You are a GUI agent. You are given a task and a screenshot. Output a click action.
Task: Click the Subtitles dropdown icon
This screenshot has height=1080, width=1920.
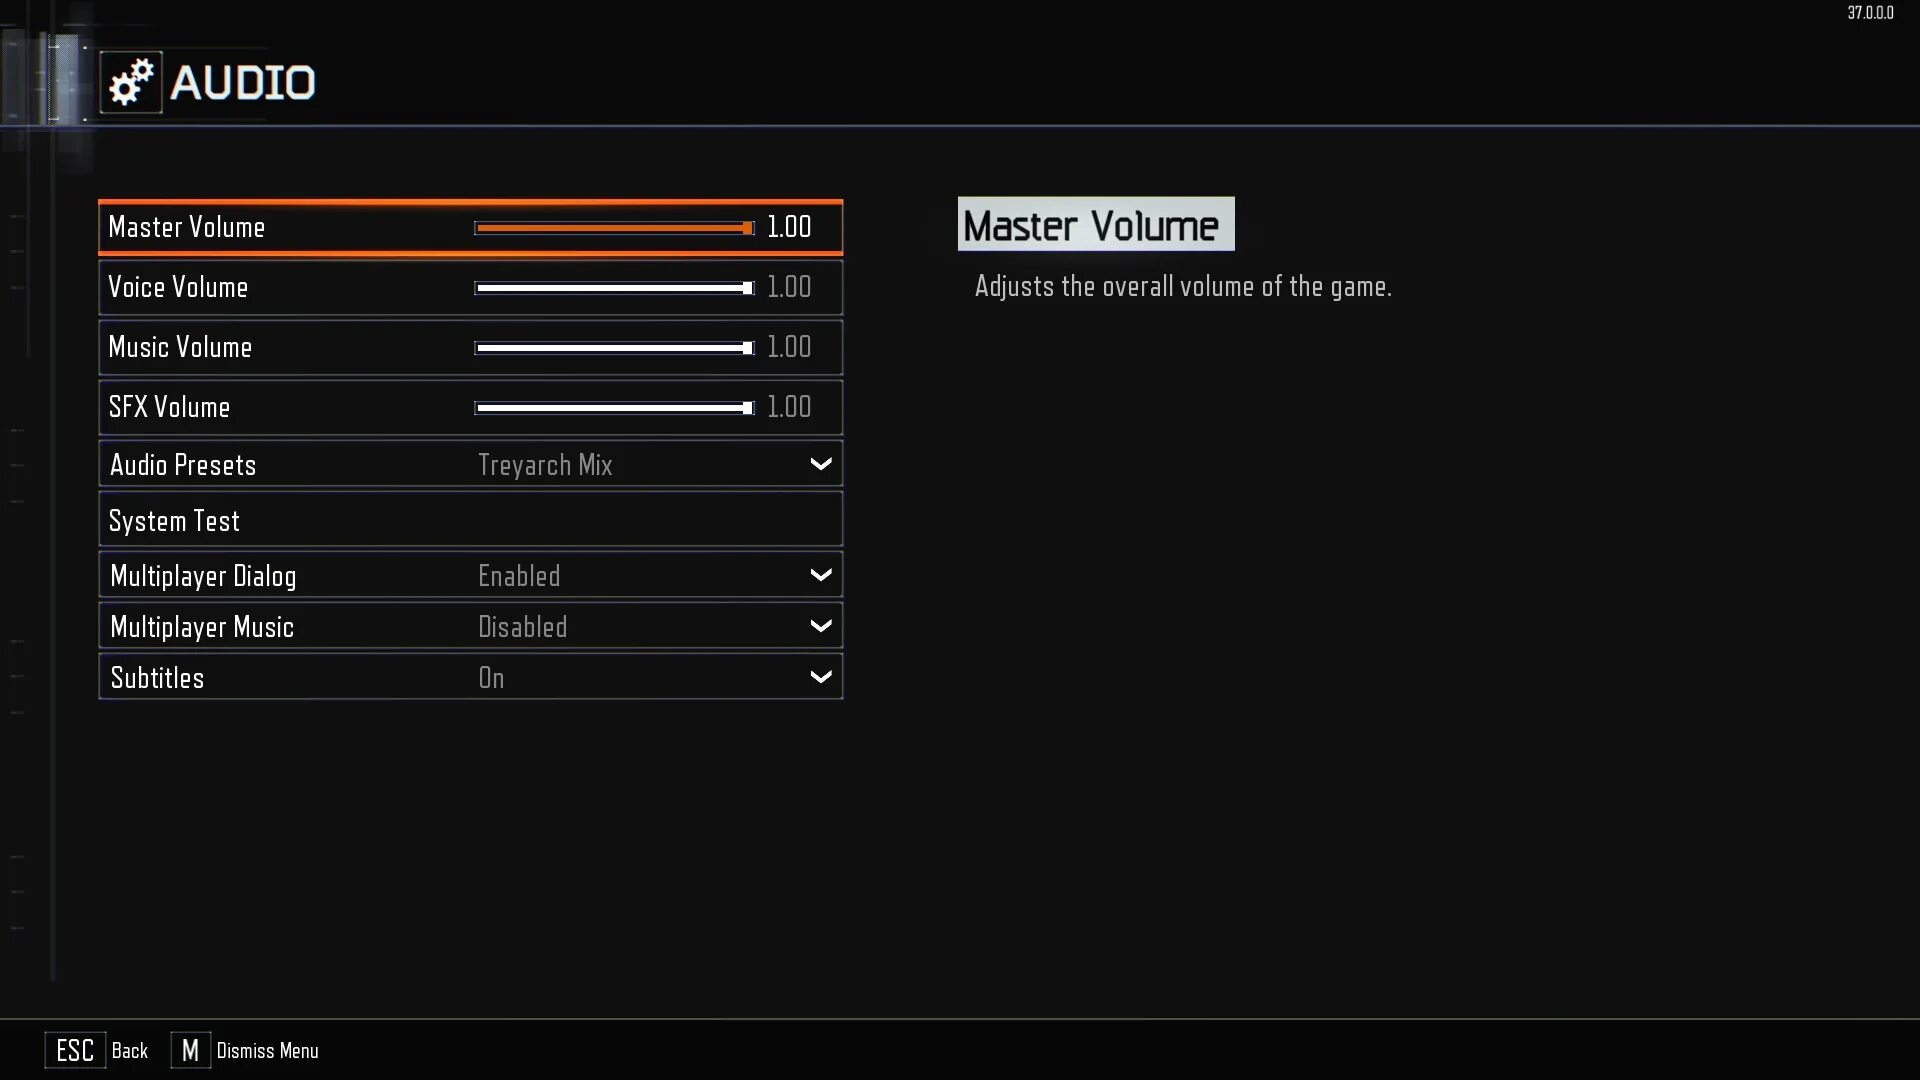[820, 676]
